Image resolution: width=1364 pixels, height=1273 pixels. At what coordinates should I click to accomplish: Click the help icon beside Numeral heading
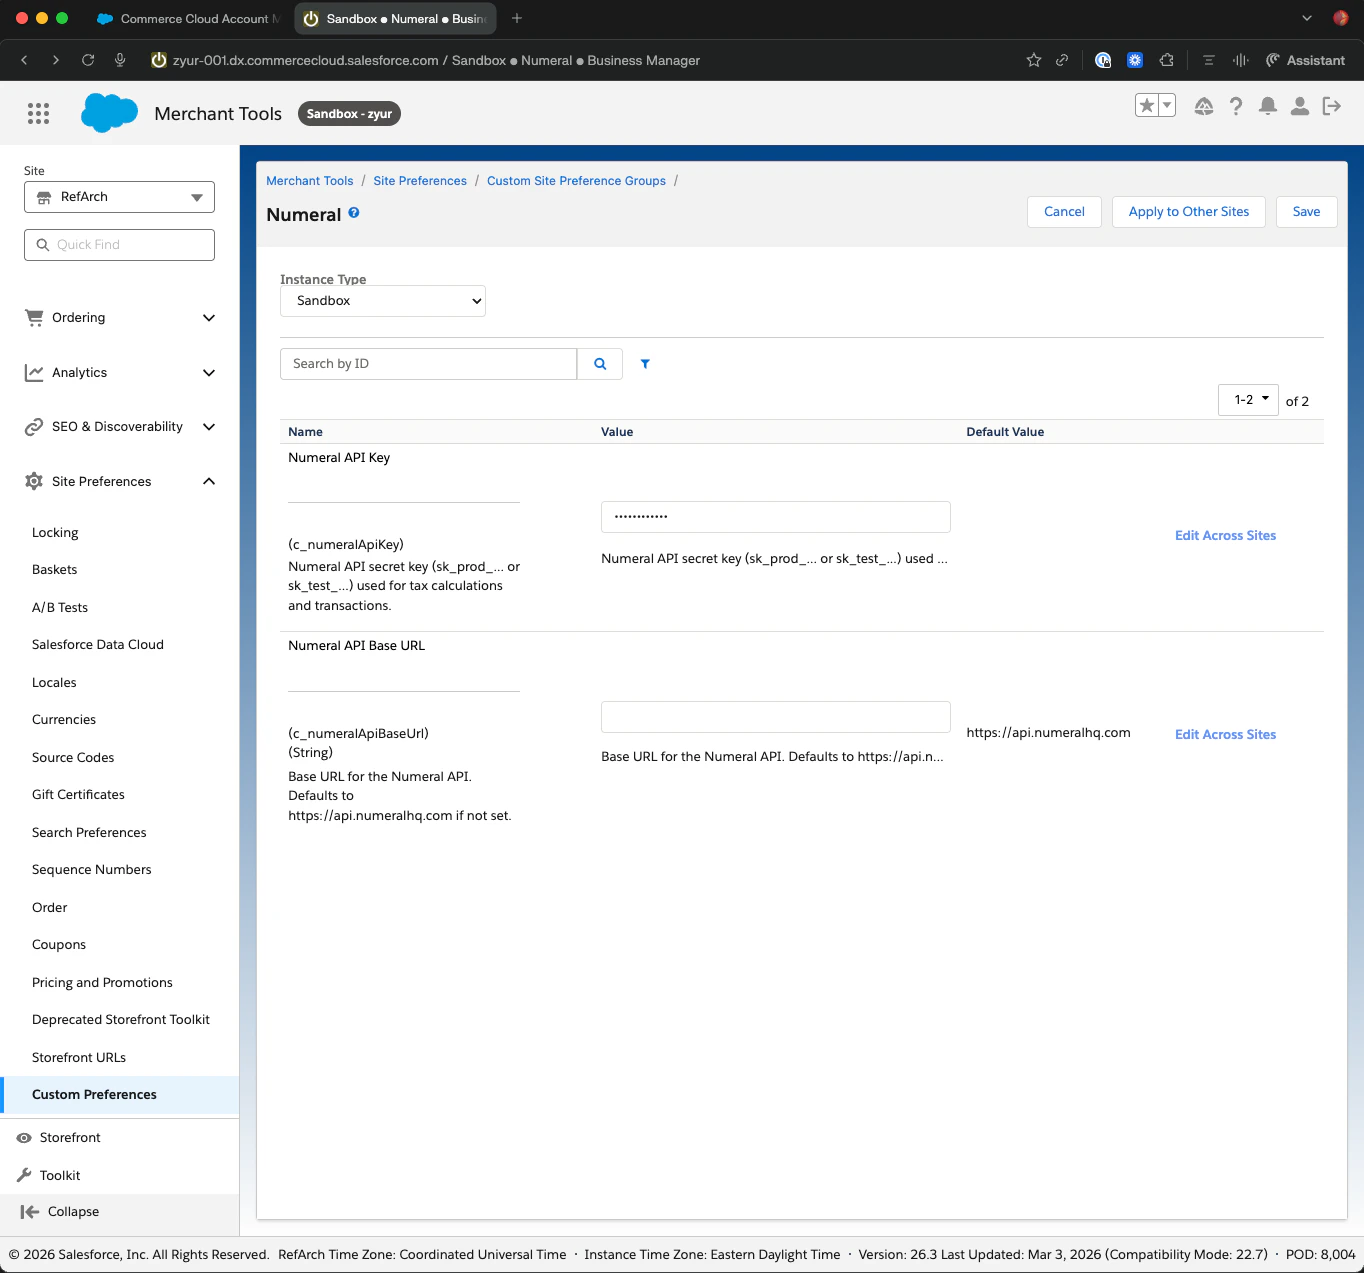[x=354, y=213]
